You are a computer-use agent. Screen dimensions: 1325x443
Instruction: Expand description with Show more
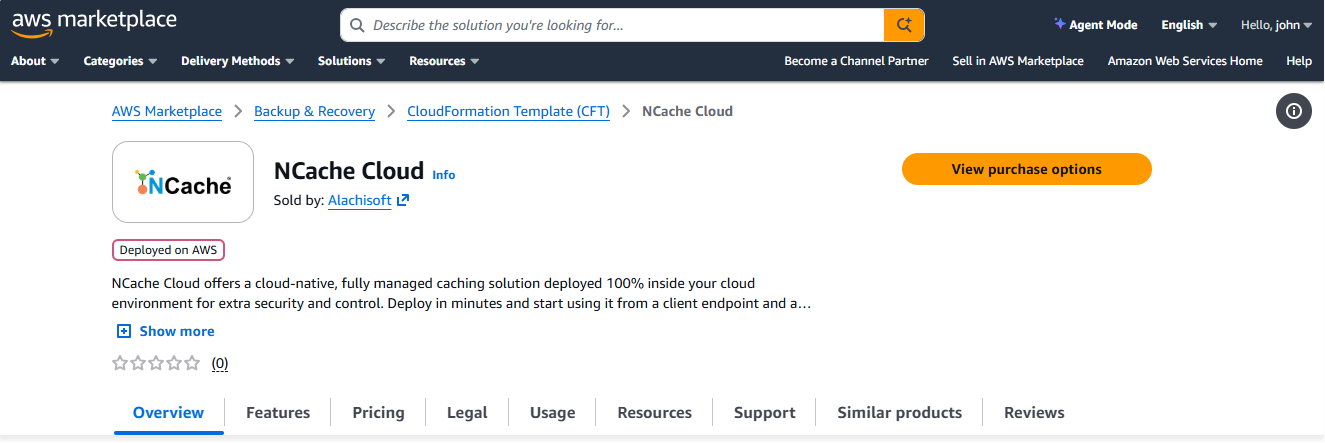(x=176, y=331)
